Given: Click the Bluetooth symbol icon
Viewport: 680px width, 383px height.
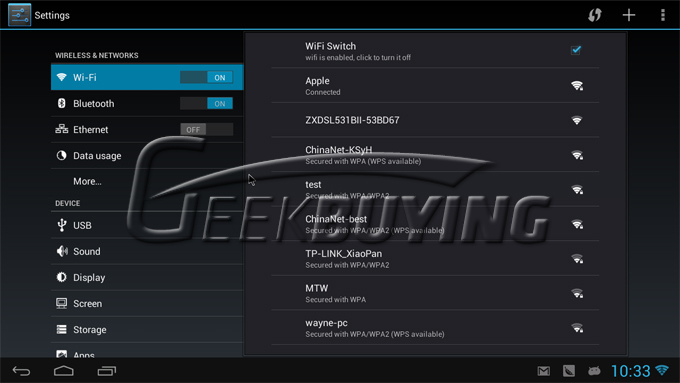Looking at the screenshot, I should point(62,103).
